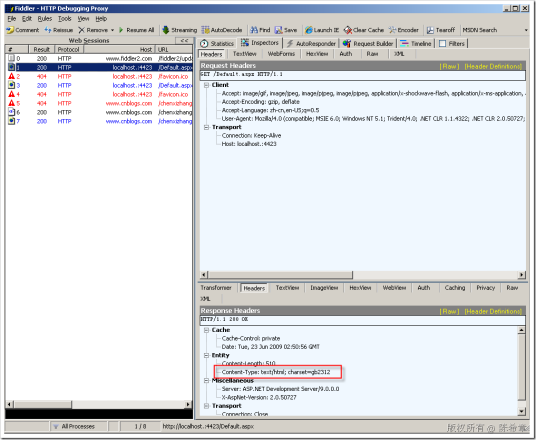Click the document icon of session 0
Screen dimensions: 536x440
pyautogui.click(x=12, y=58)
